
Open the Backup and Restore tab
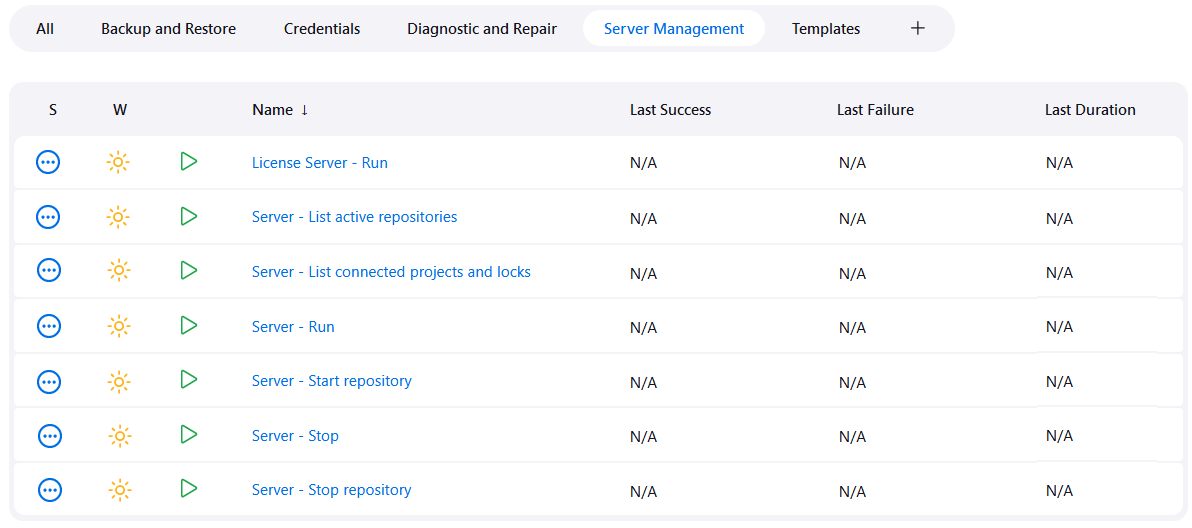click(x=168, y=29)
